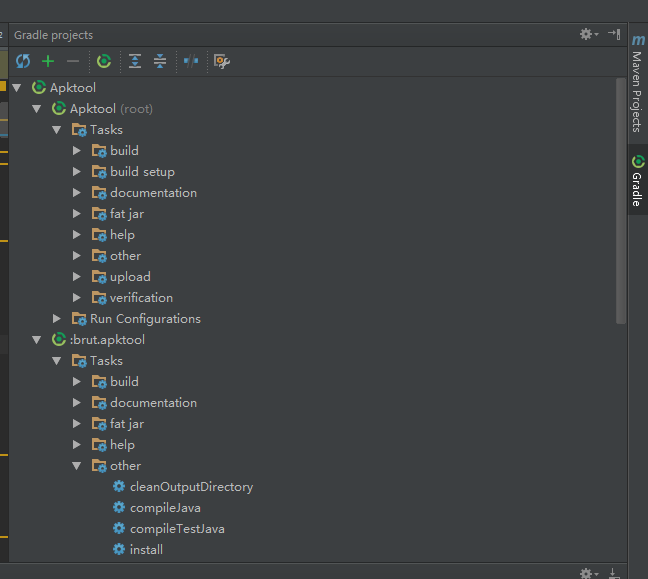Screen dimensions: 648x579
Task: Switch to Gradle side tab
Action: click(638, 180)
